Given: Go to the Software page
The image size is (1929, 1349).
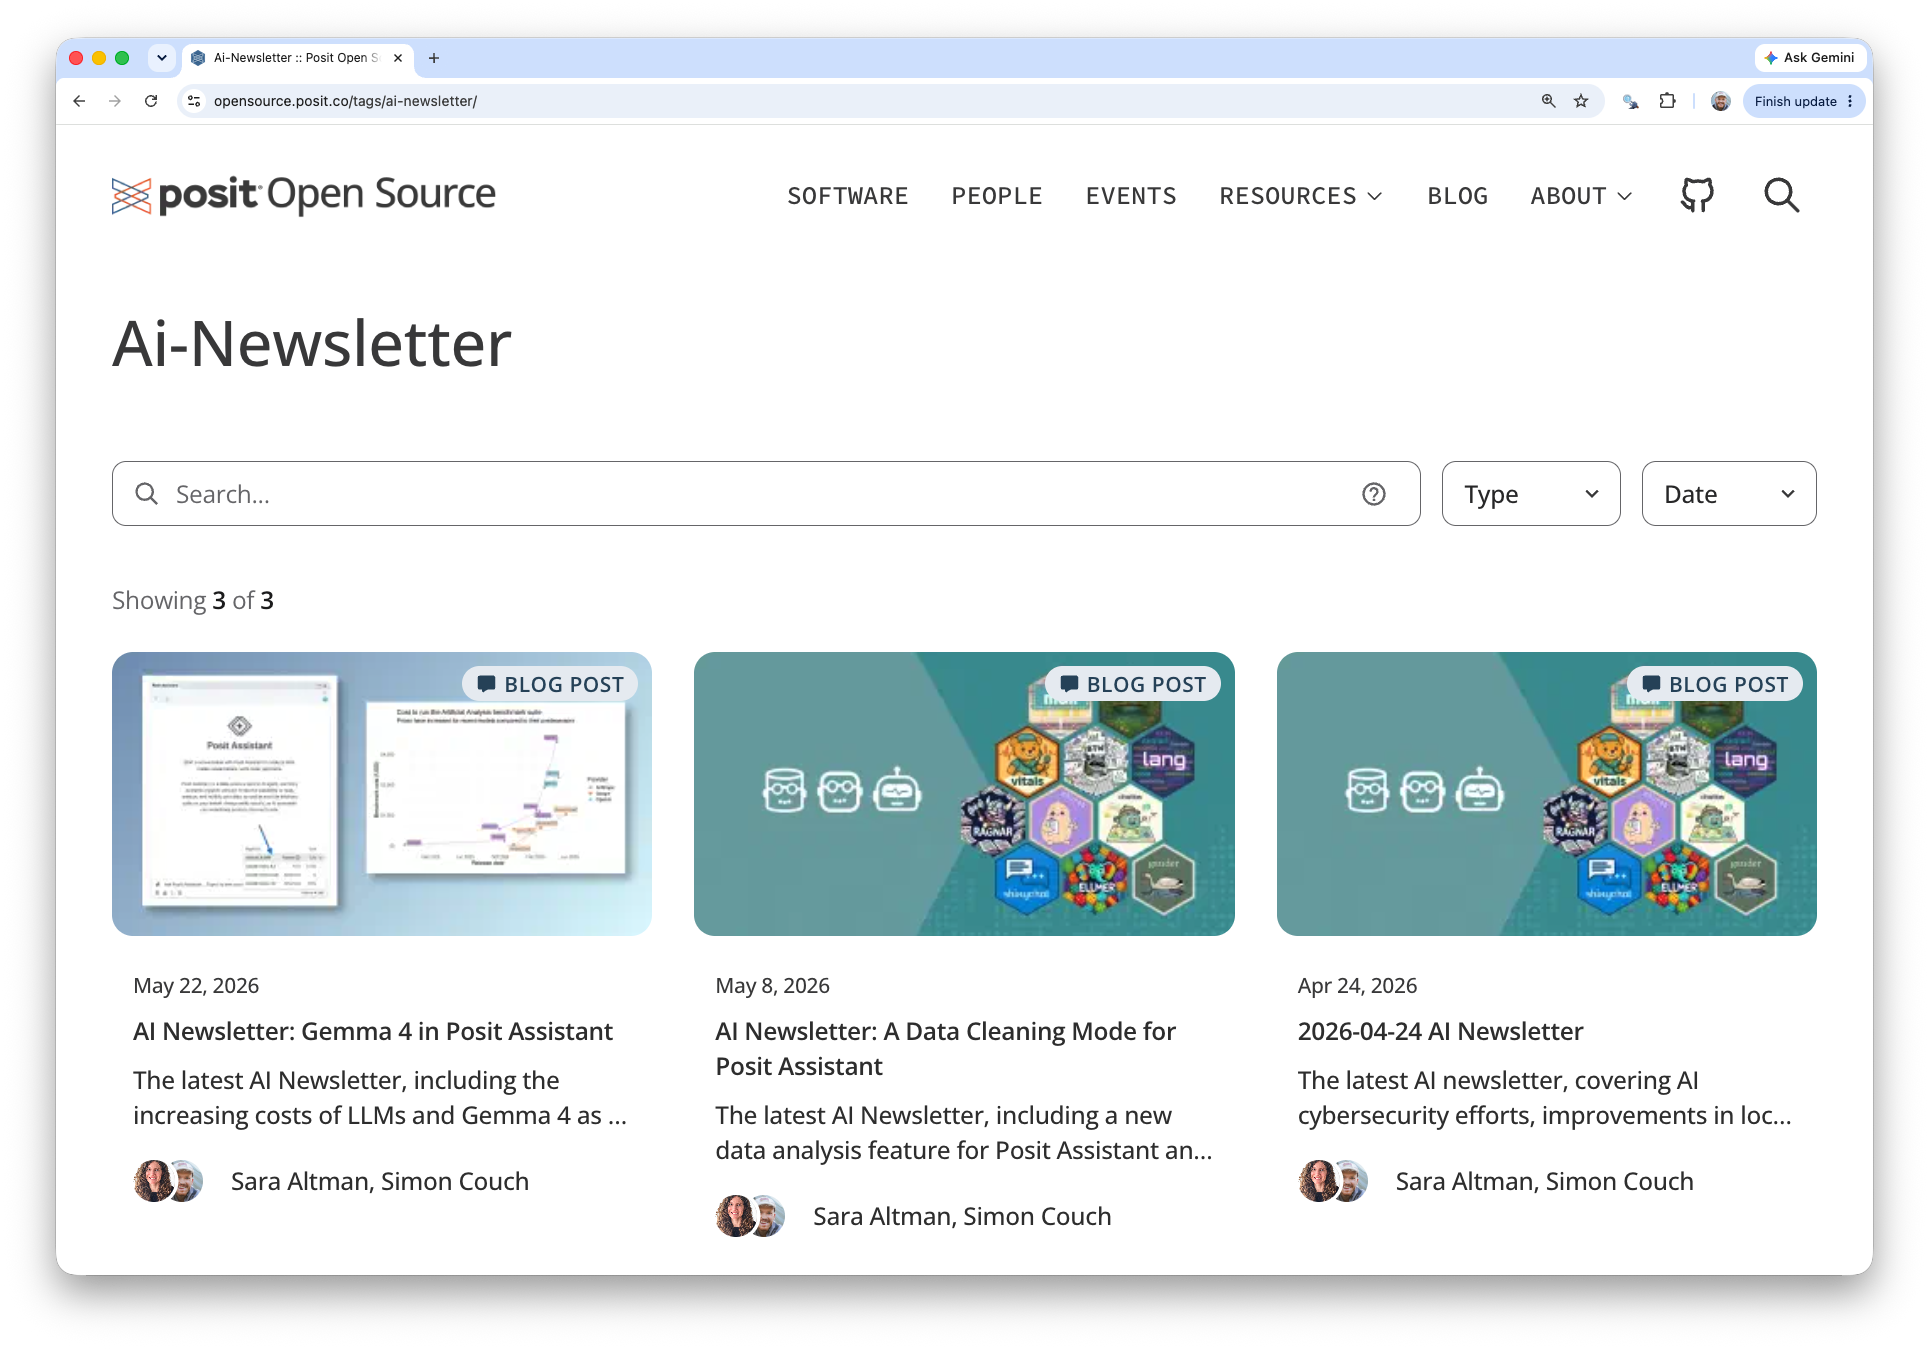Looking at the screenshot, I should pyautogui.click(x=848, y=196).
